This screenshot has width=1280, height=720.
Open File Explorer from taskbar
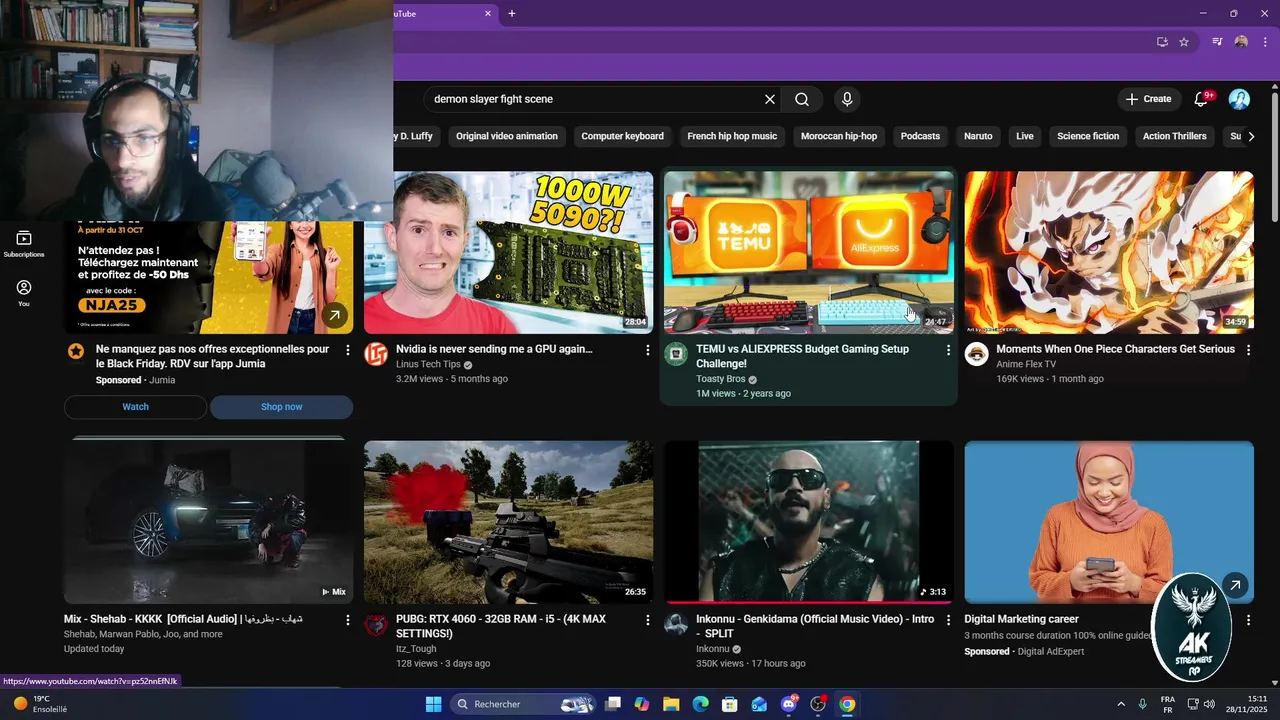tap(671, 704)
